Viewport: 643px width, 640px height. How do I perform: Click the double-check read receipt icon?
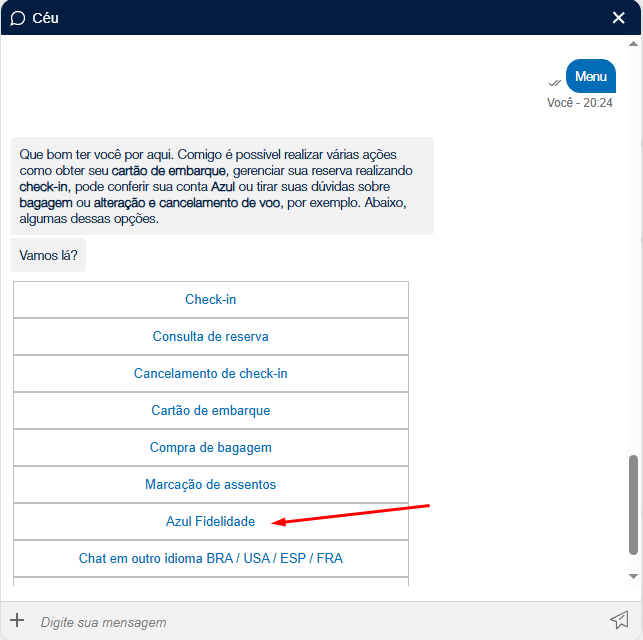point(554,83)
